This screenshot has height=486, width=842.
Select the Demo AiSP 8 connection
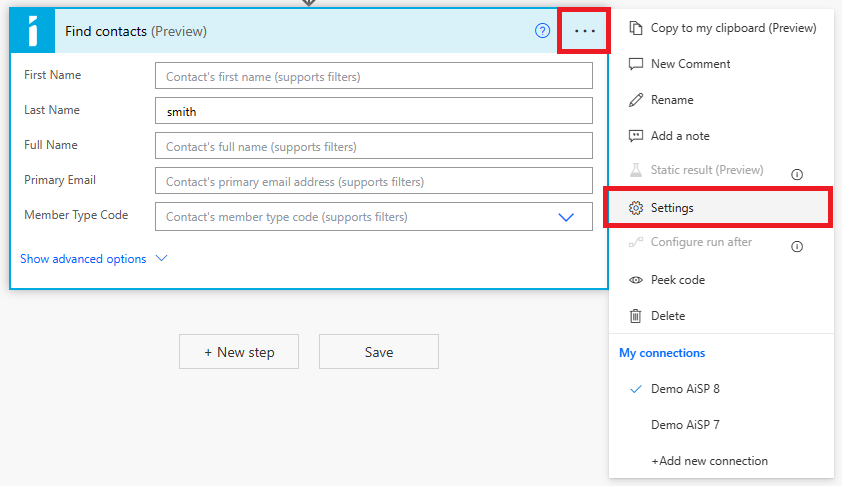pos(685,389)
